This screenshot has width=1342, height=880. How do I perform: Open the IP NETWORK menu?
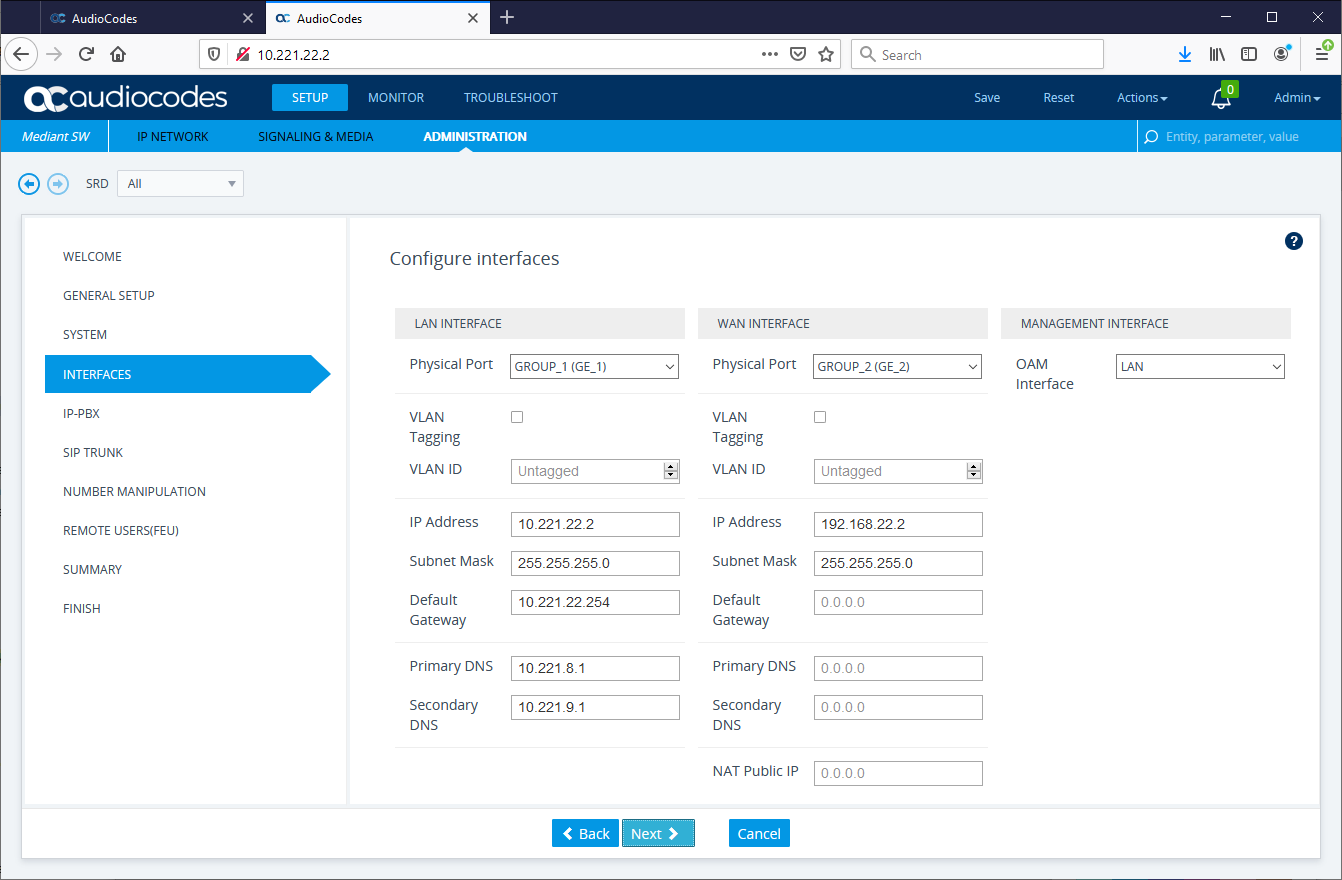coord(173,137)
